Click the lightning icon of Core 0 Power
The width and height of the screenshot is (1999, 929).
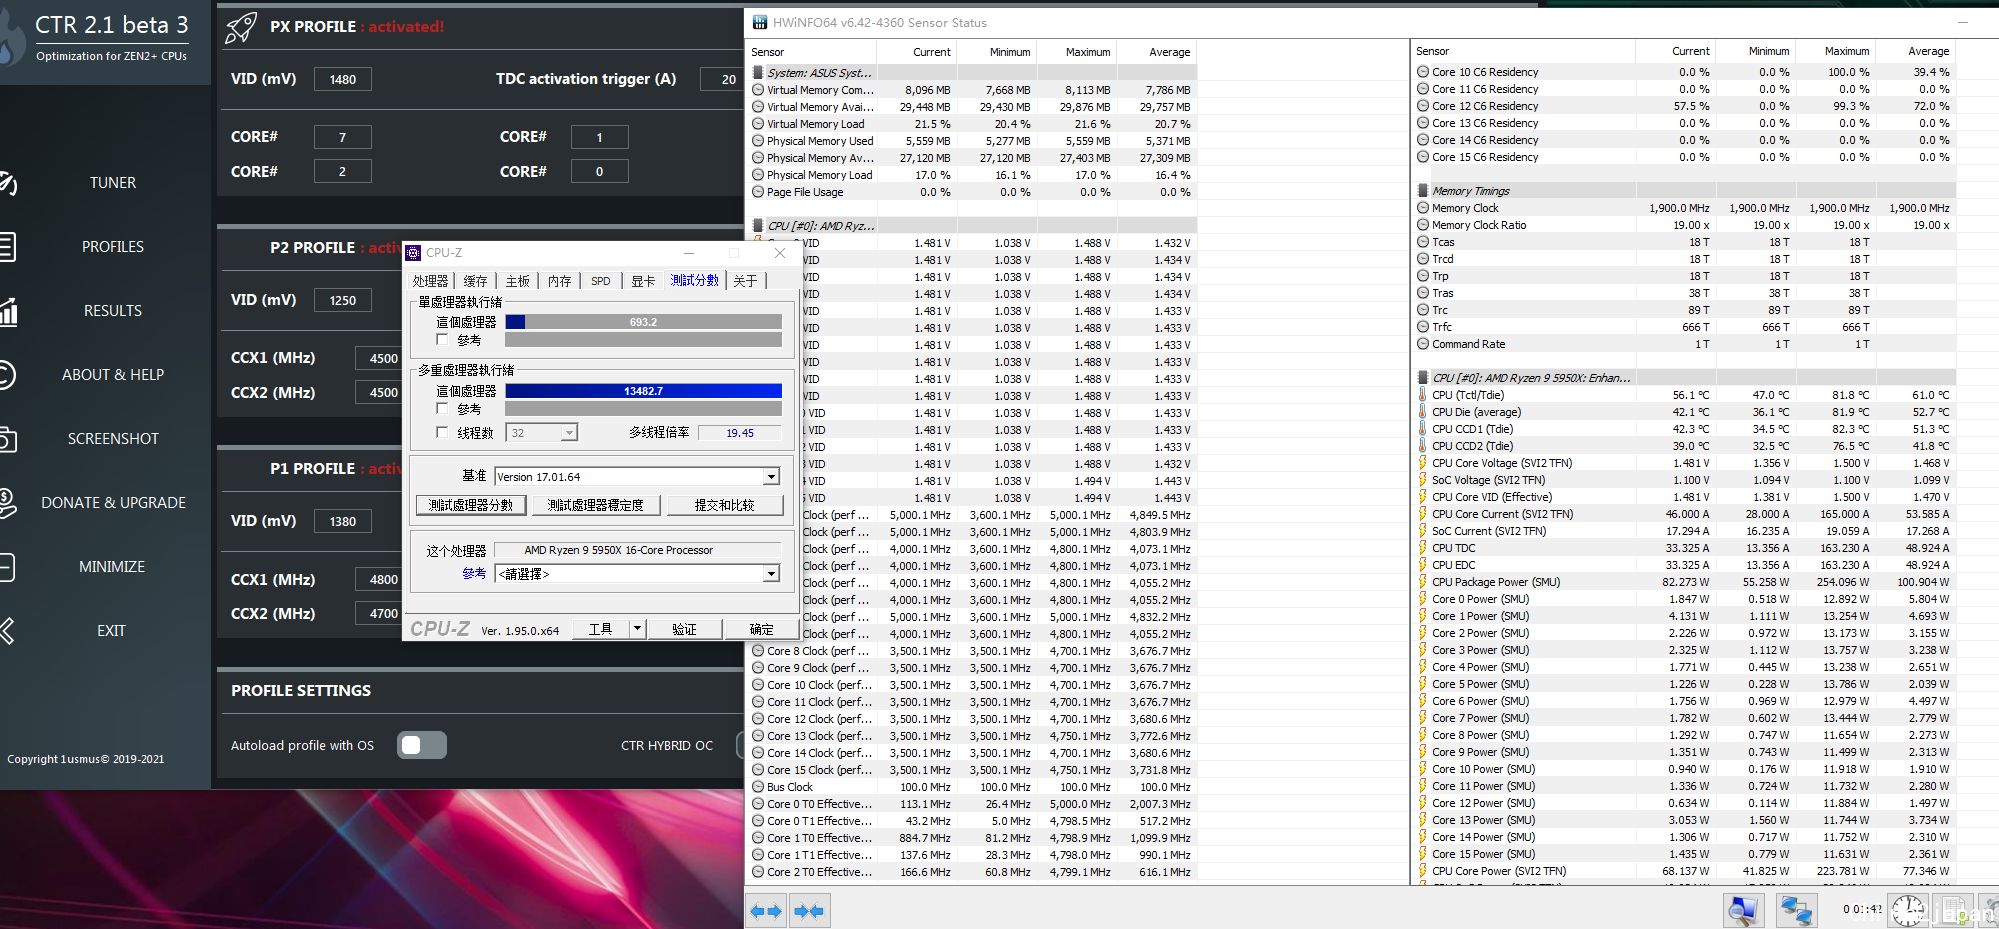click(x=1423, y=598)
